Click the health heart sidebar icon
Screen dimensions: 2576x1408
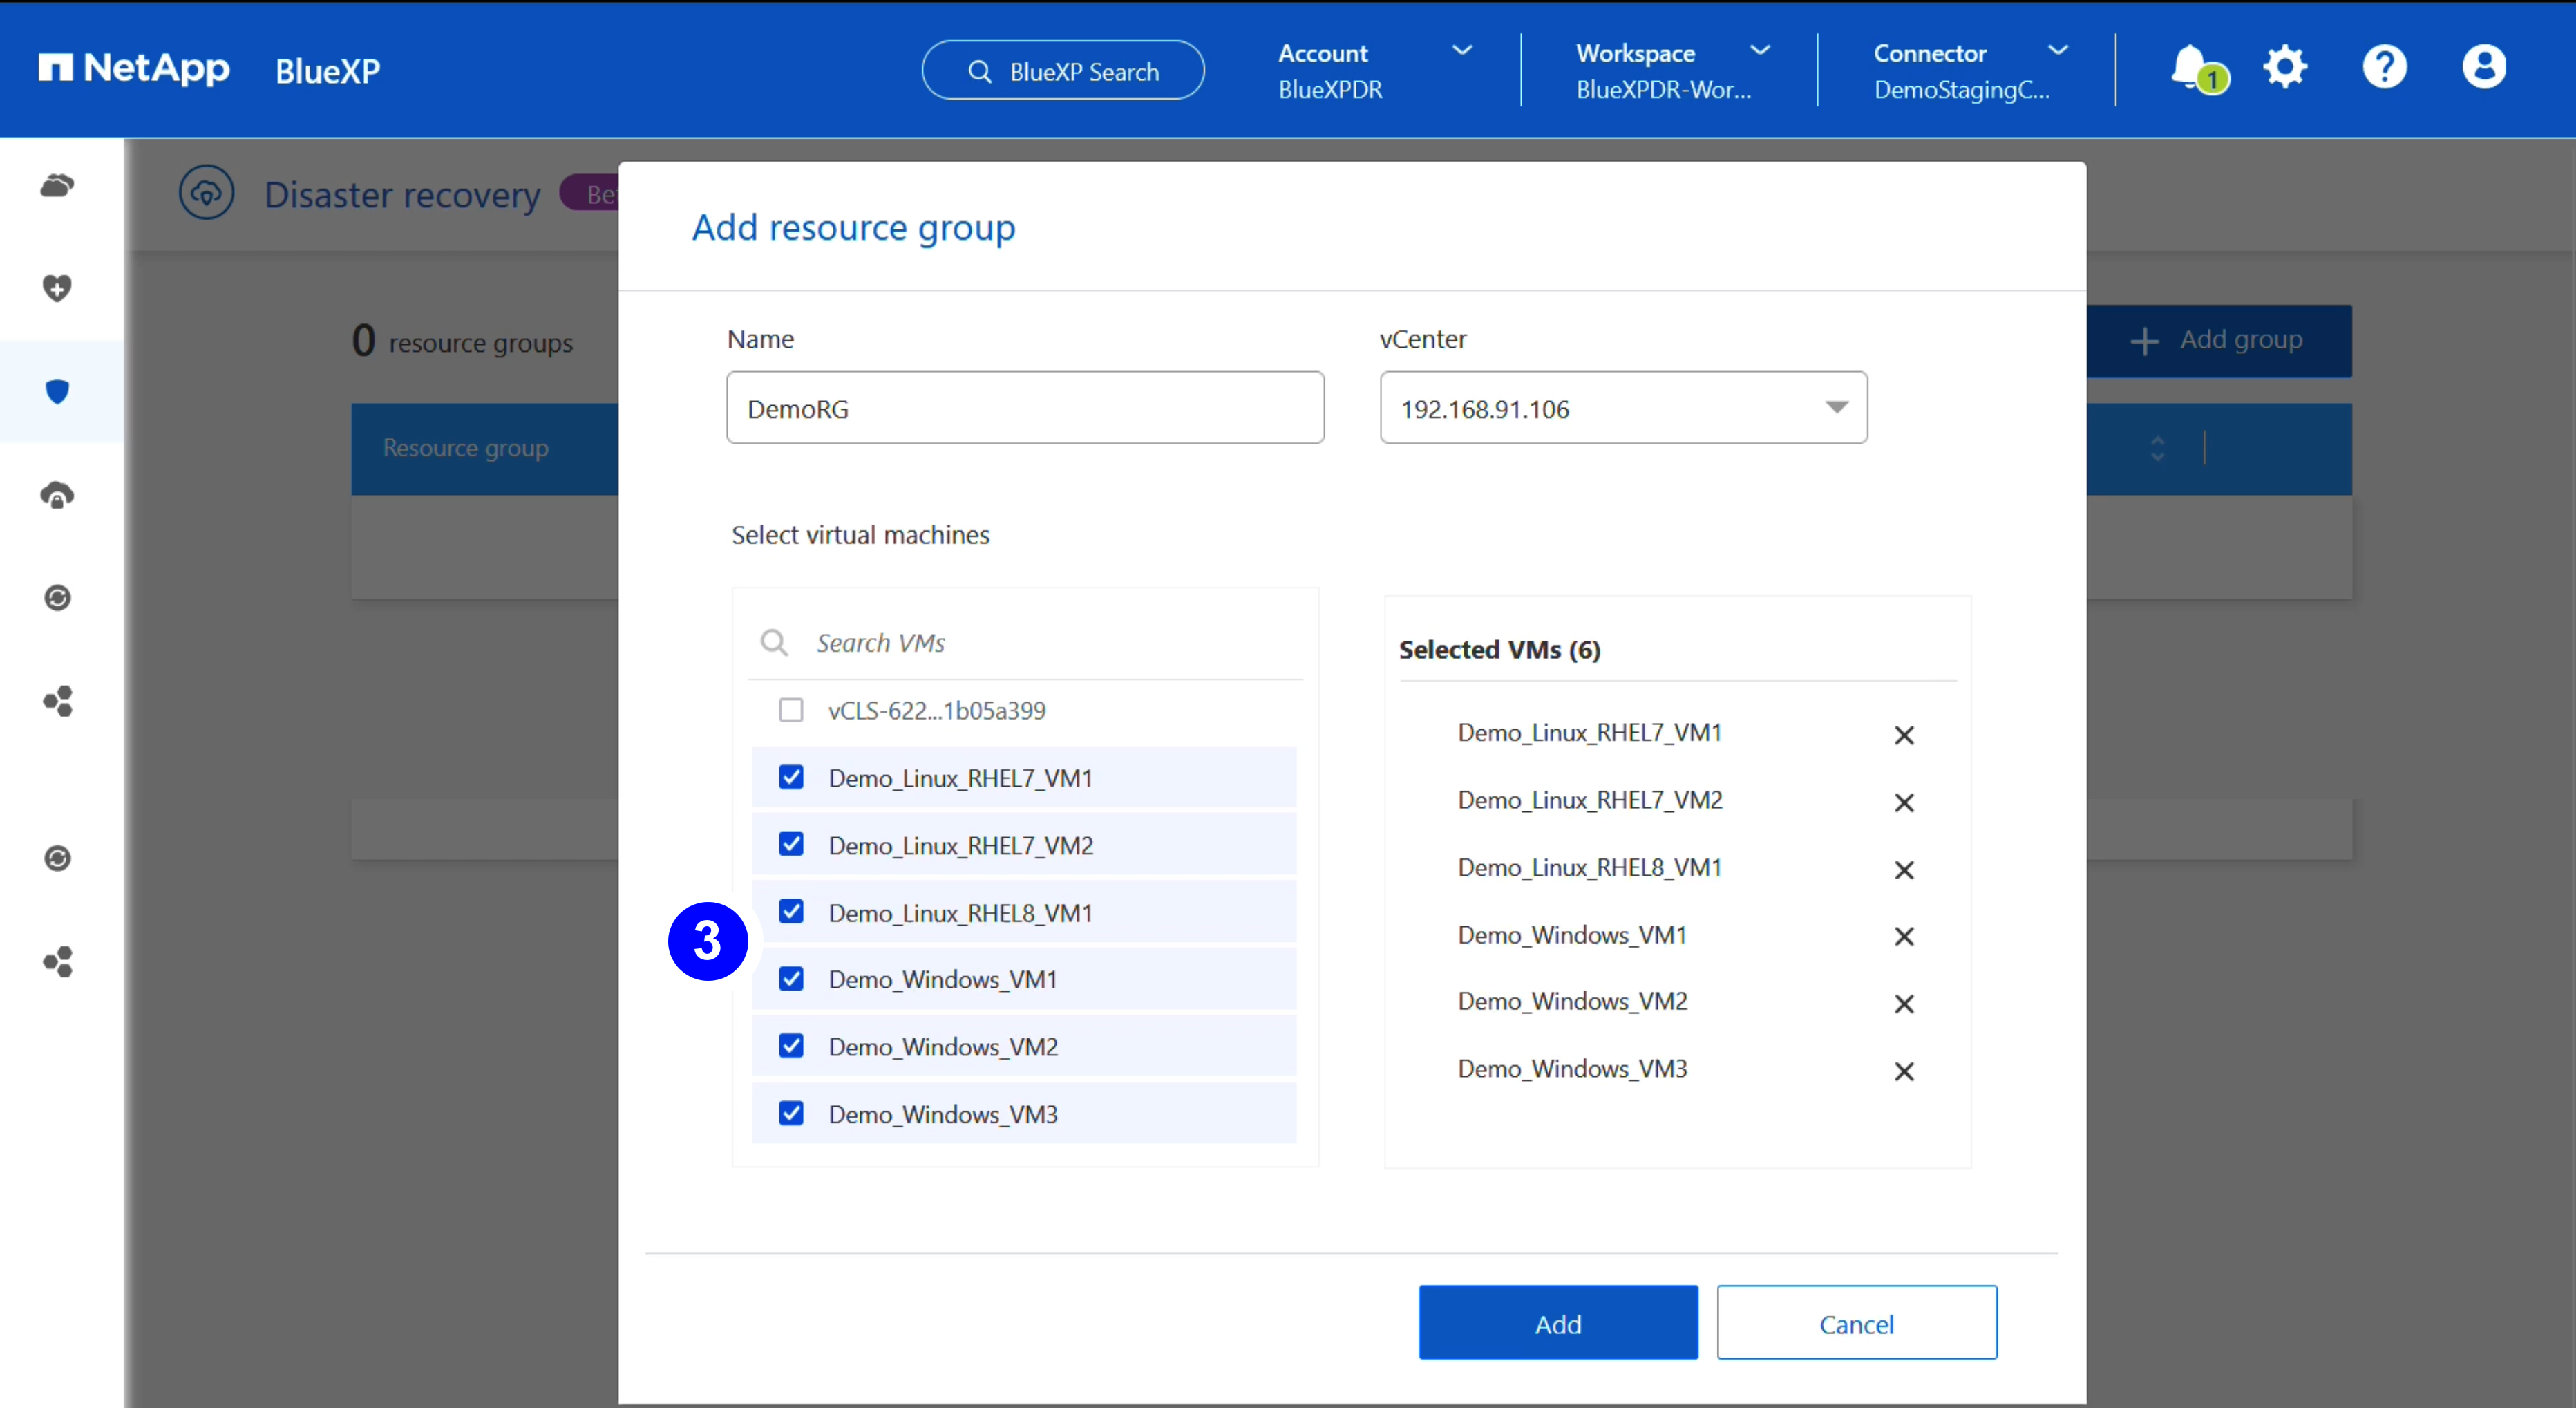(58, 288)
